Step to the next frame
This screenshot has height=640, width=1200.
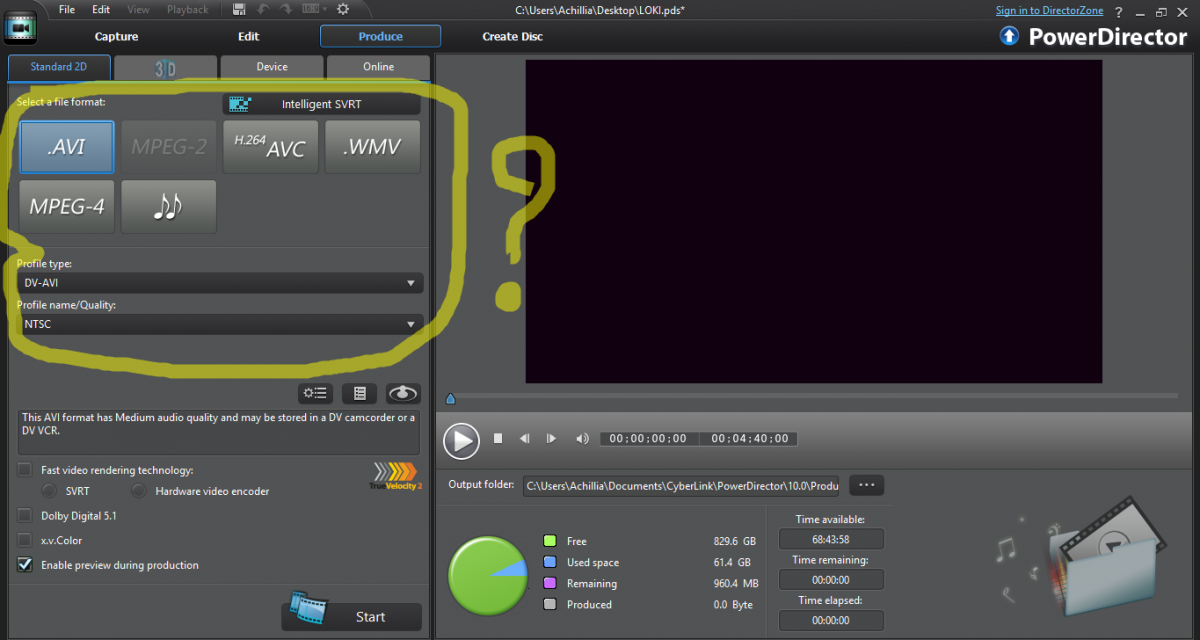(551, 438)
